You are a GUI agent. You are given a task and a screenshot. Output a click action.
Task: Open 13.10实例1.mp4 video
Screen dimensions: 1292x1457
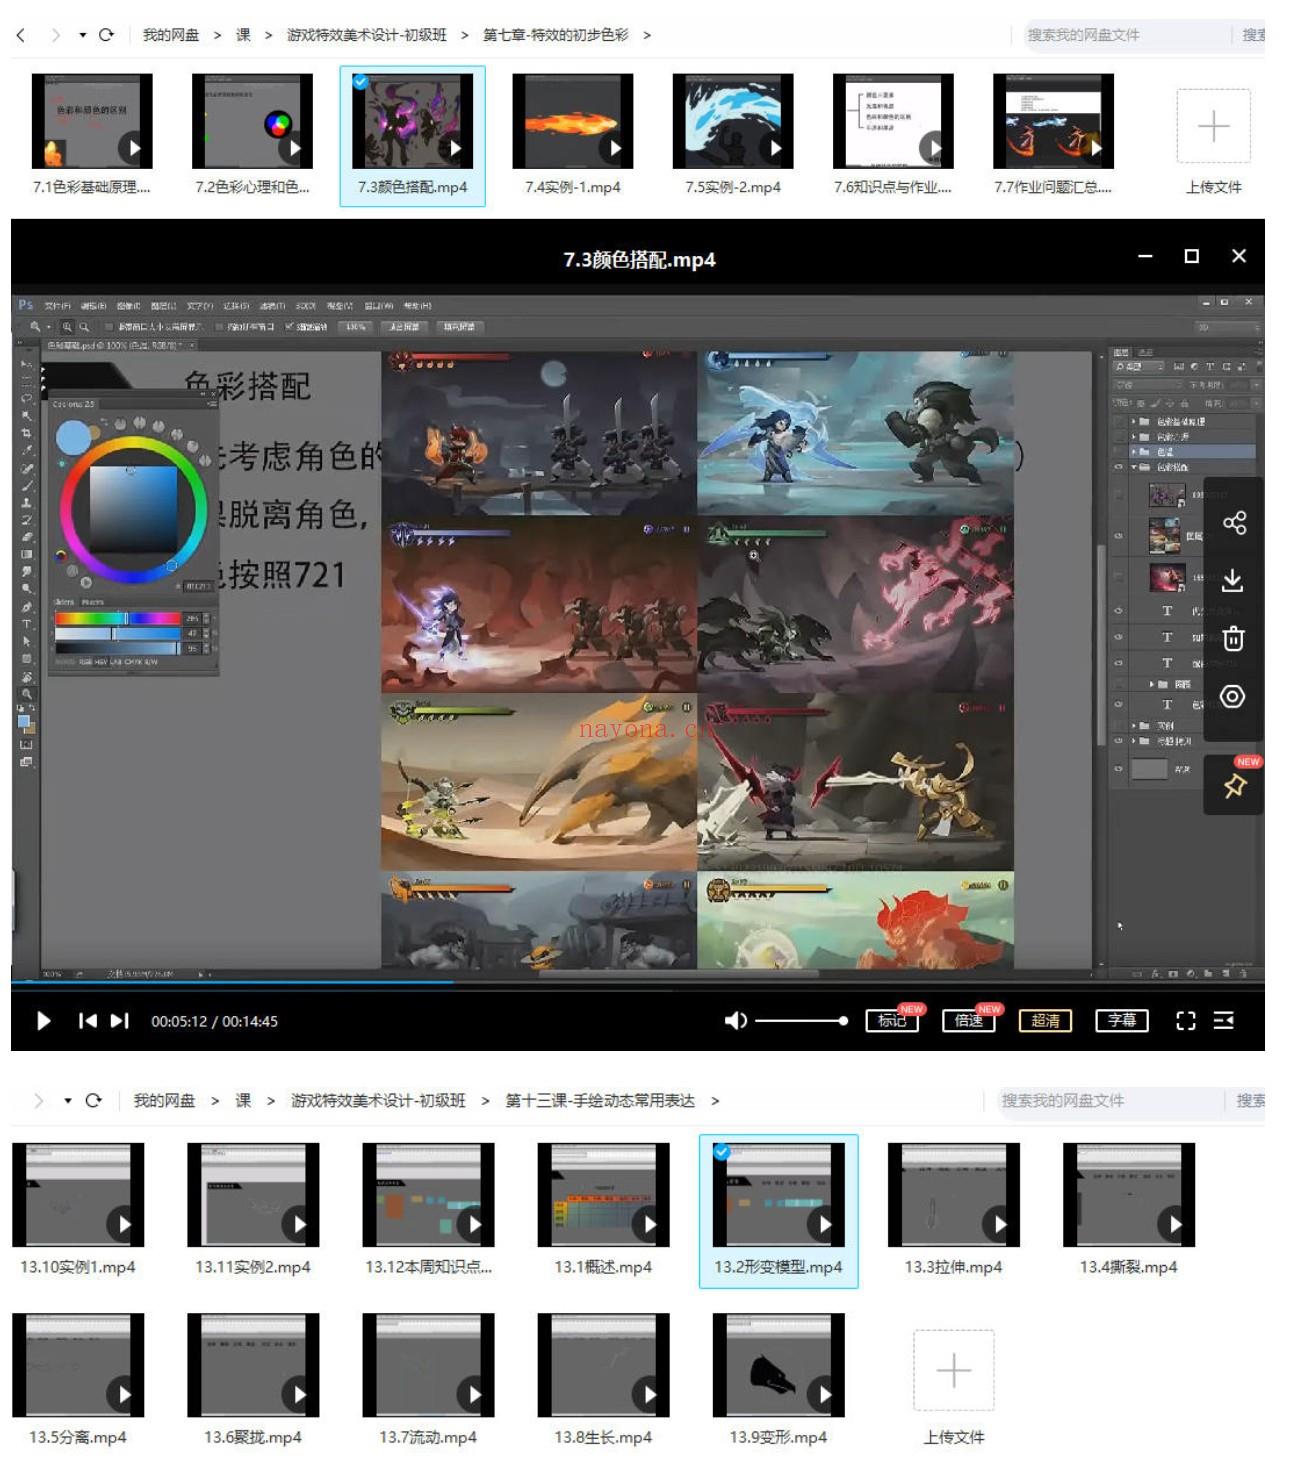pos(78,1195)
